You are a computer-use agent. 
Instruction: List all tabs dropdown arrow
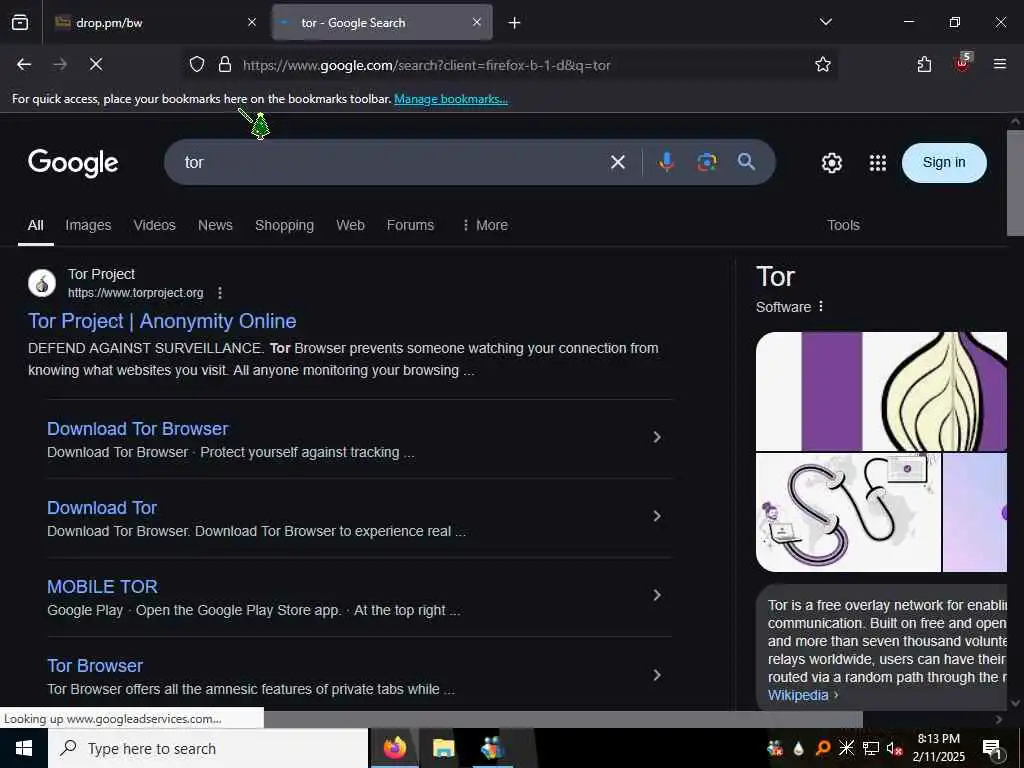pos(825,22)
